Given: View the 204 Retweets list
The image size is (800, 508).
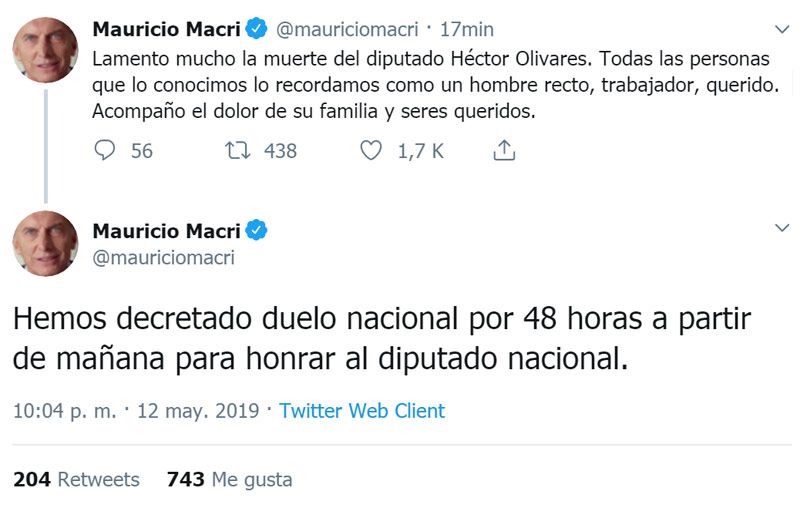Looking at the screenshot, I should [76, 480].
